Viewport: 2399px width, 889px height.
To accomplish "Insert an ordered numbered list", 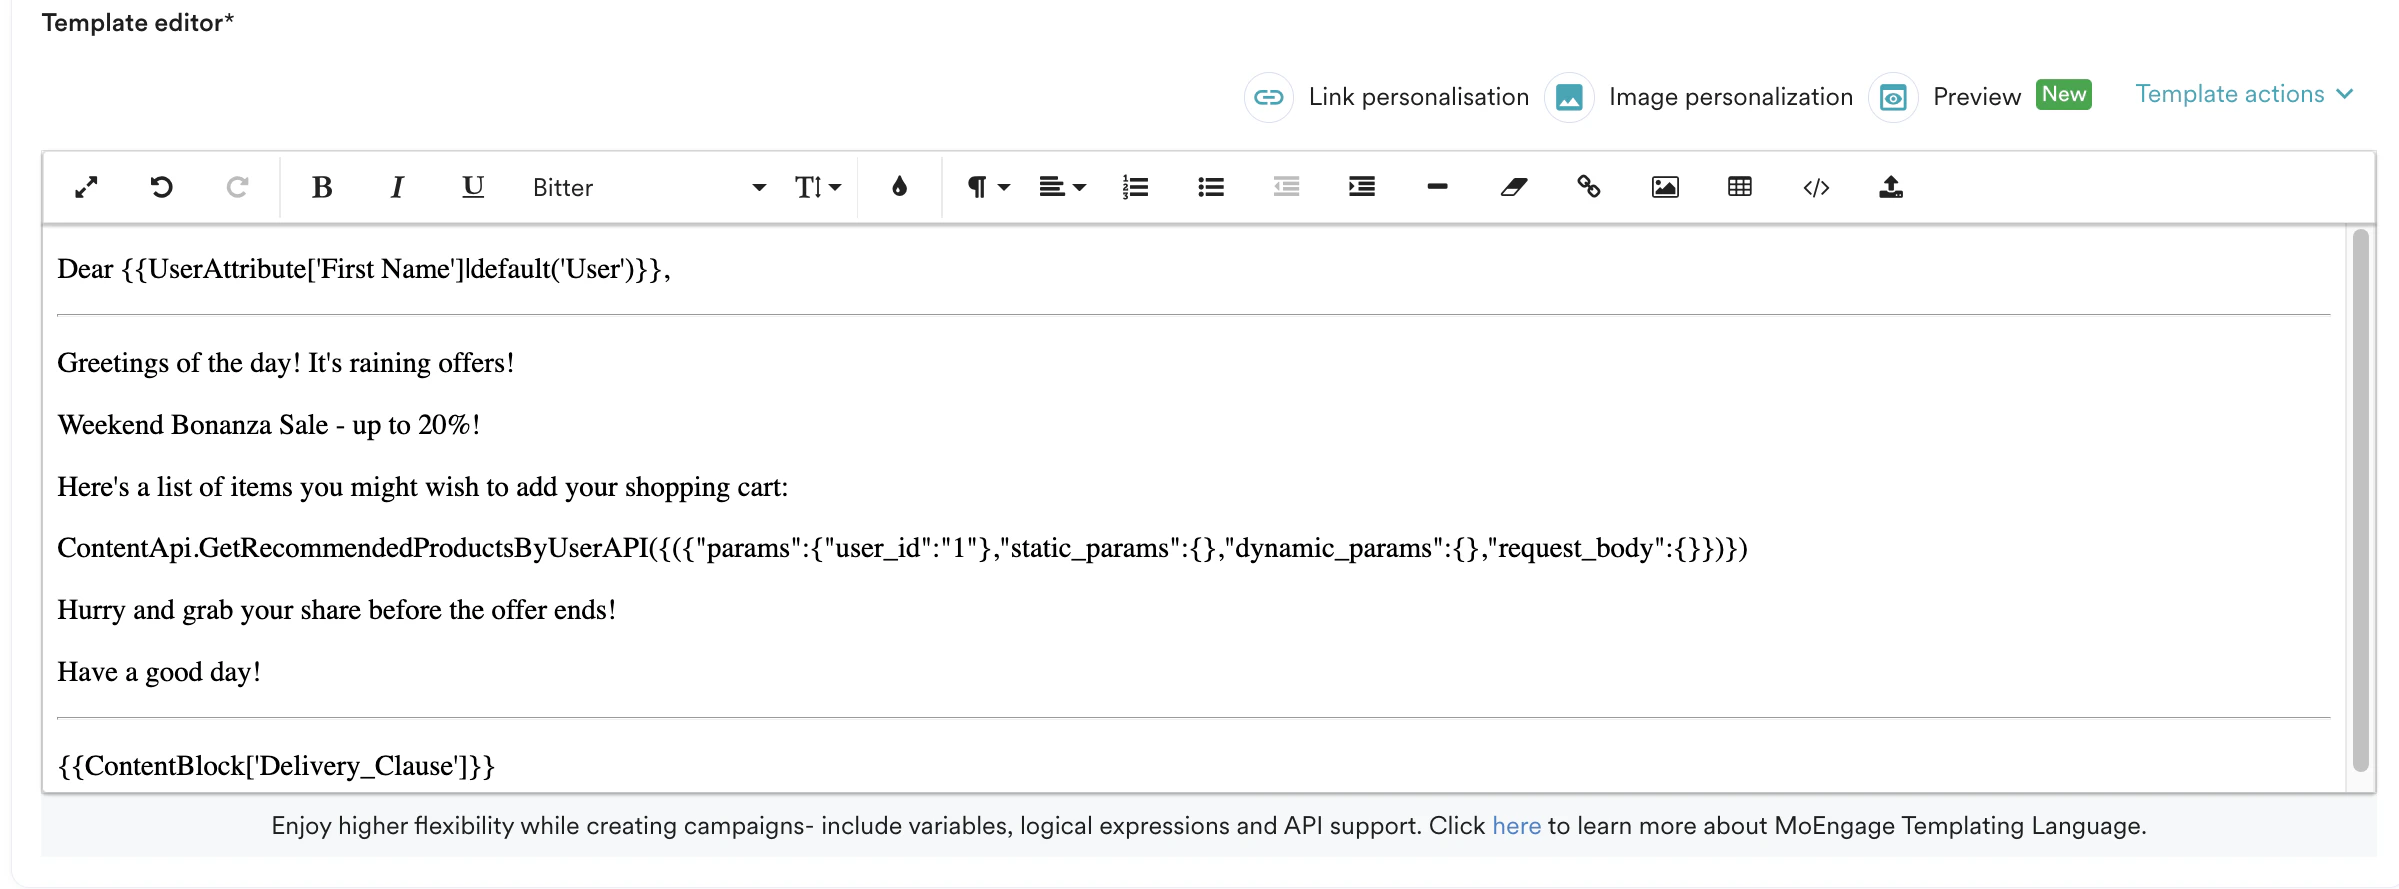I will point(1135,187).
